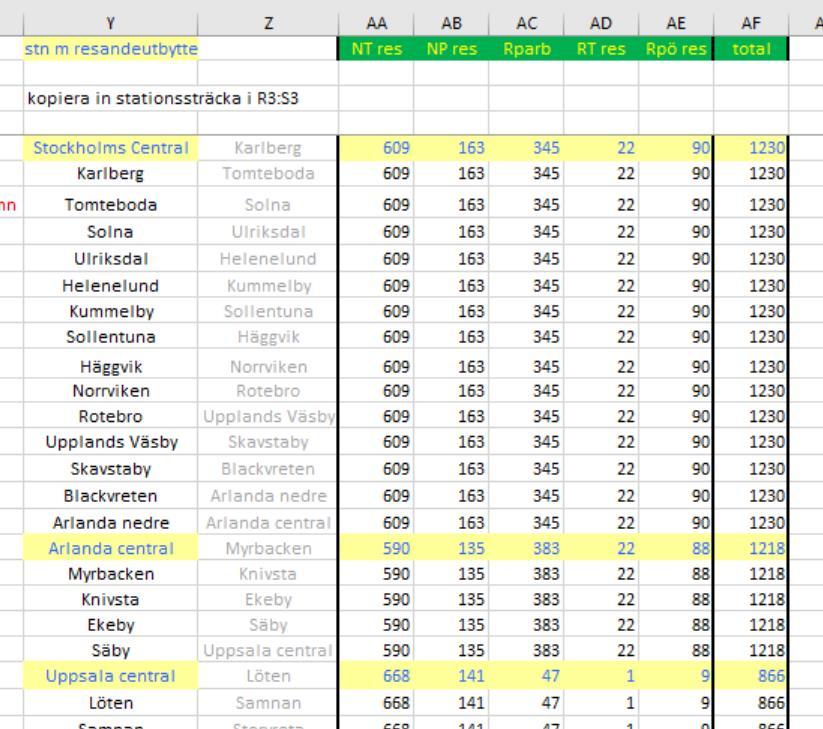Click value 590 in highlighted Arlanda central row
The width and height of the screenshot is (823, 729).
pyautogui.click(x=376, y=548)
